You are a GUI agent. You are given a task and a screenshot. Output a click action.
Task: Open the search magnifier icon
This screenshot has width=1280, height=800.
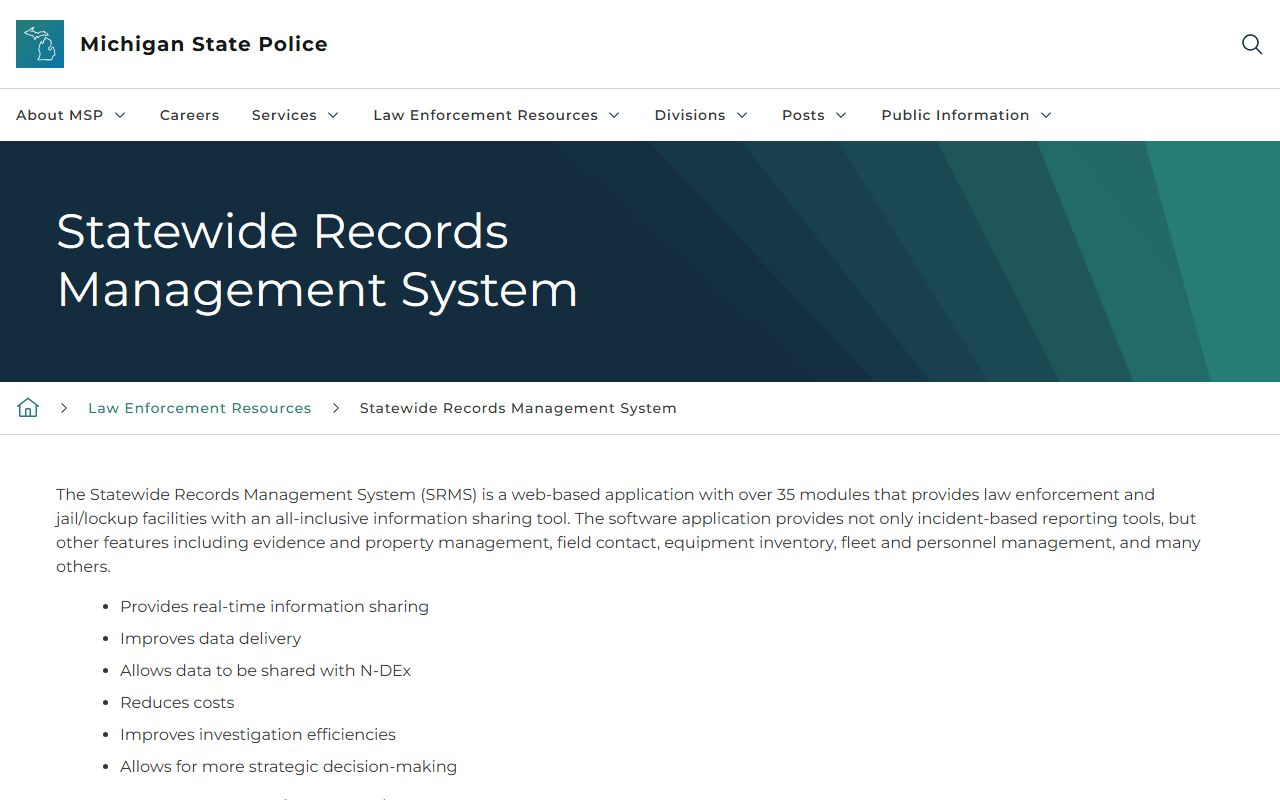point(1251,44)
